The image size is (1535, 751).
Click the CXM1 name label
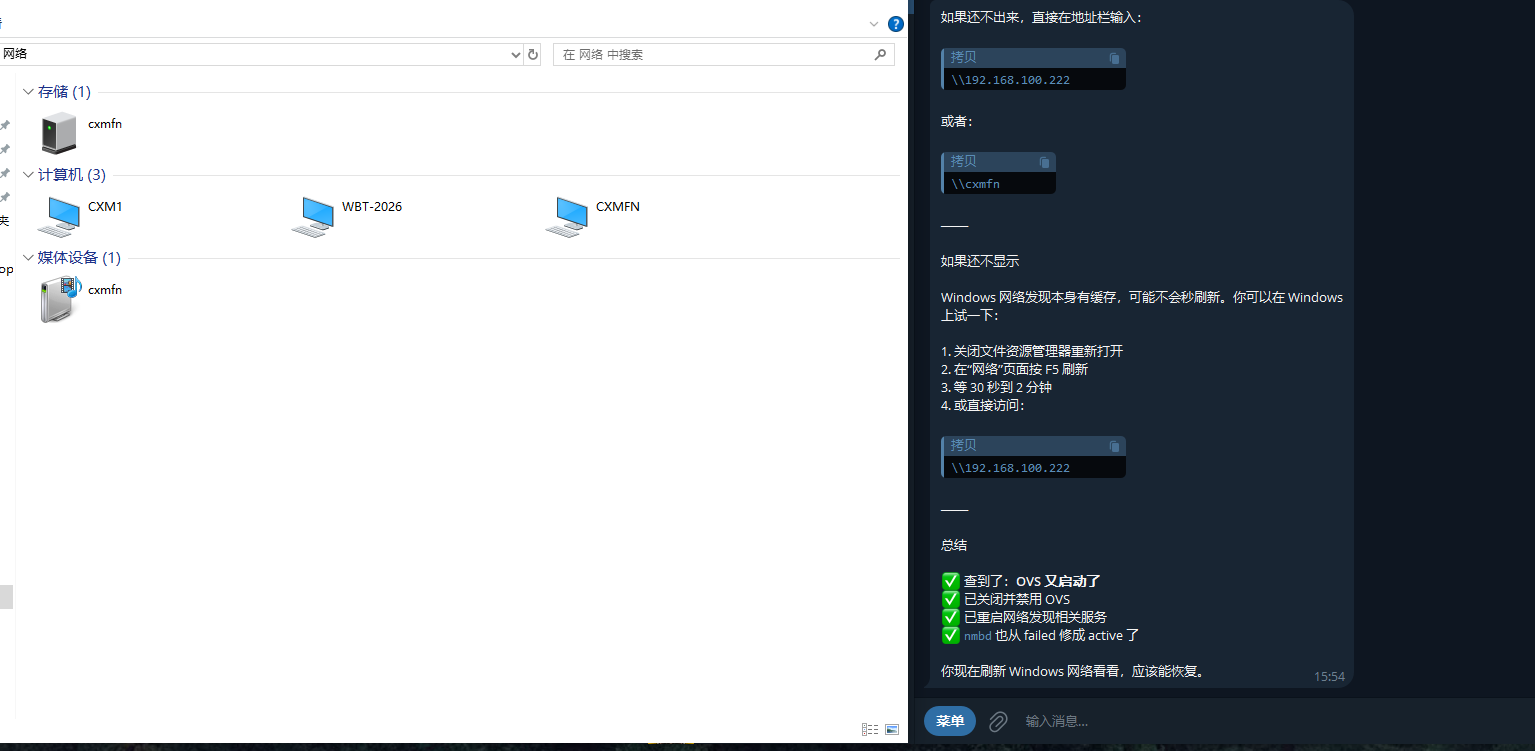click(105, 207)
